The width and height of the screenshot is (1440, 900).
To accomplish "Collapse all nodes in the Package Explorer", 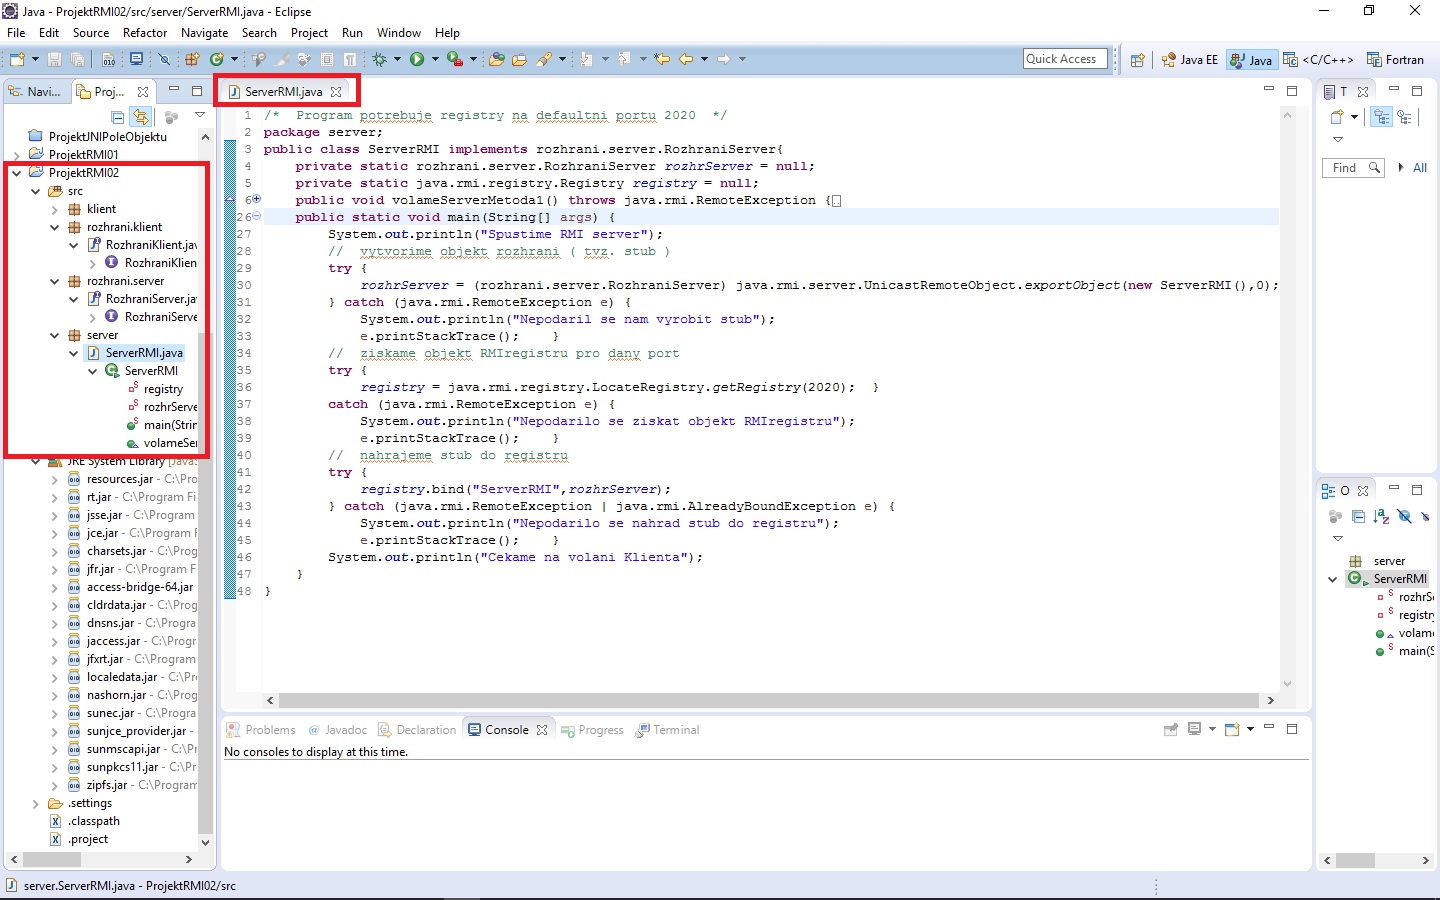I will coord(117,117).
